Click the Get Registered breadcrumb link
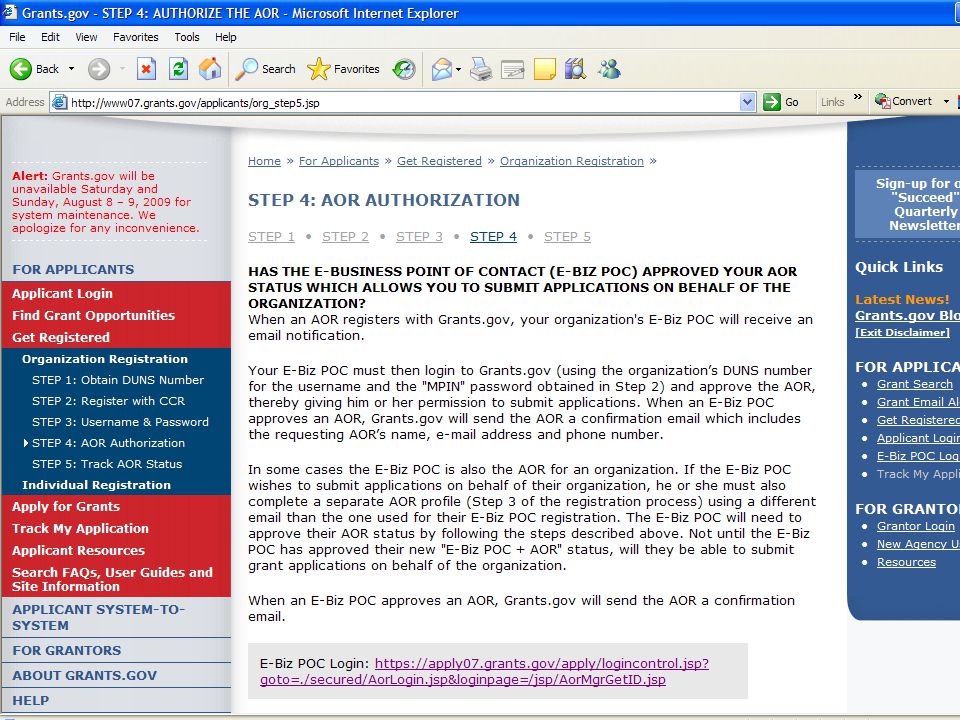 click(440, 161)
